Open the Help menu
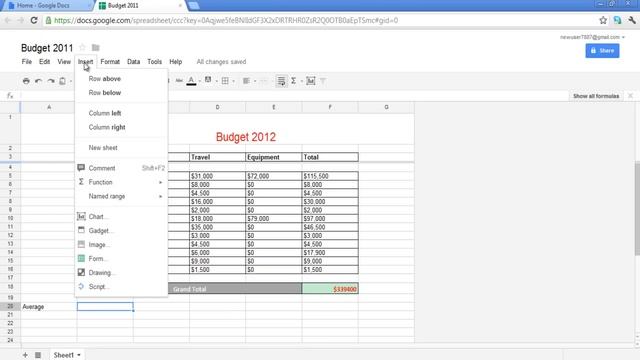Image resolution: width=640 pixels, height=360 pixels. pos(176,62)
